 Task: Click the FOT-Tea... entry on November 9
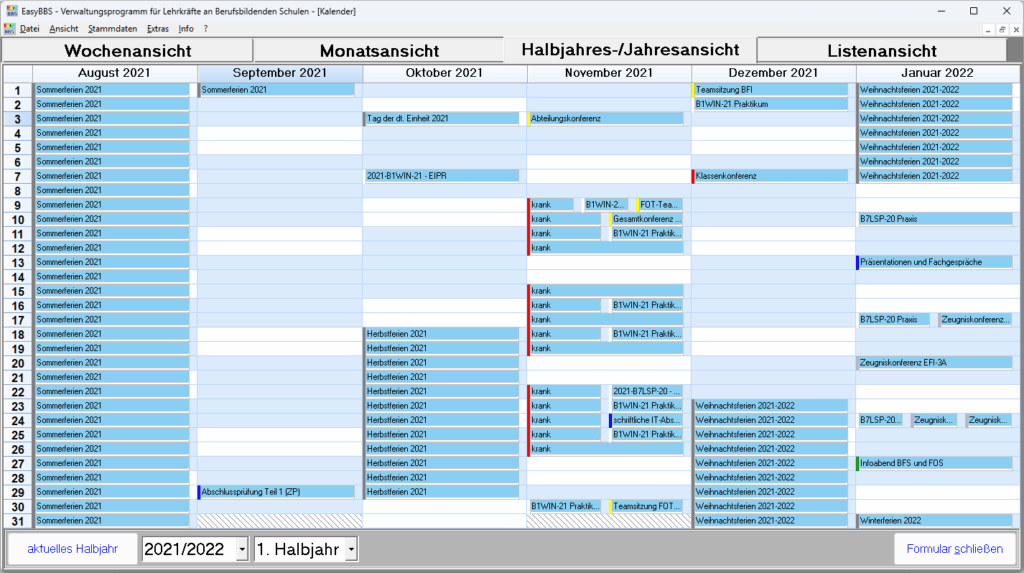660,205
